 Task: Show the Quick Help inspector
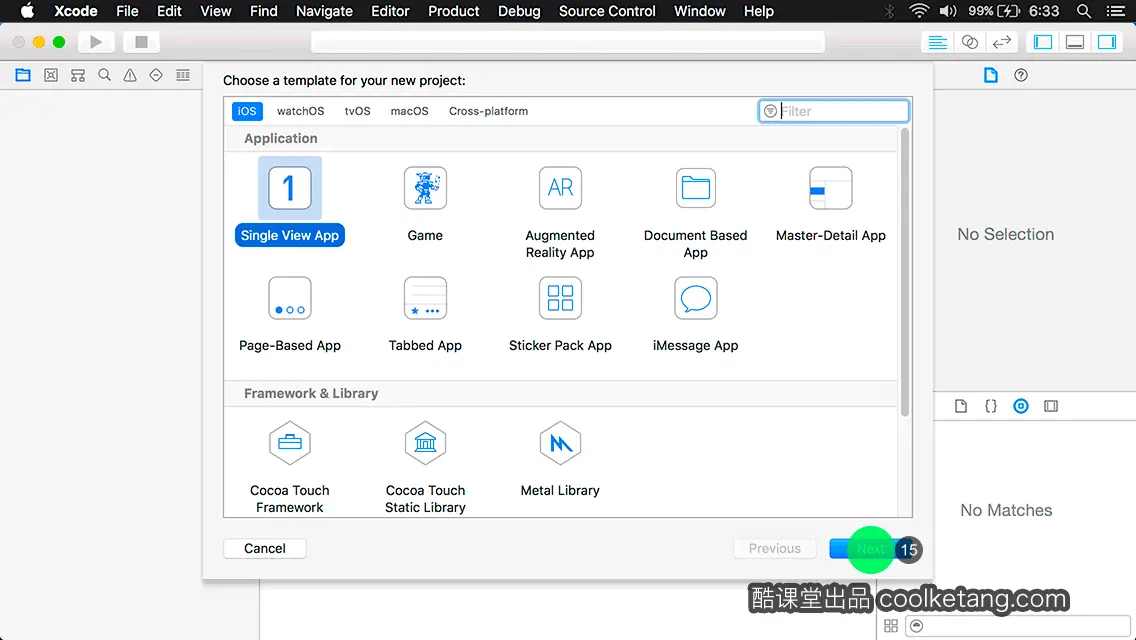click(1021, 75)
